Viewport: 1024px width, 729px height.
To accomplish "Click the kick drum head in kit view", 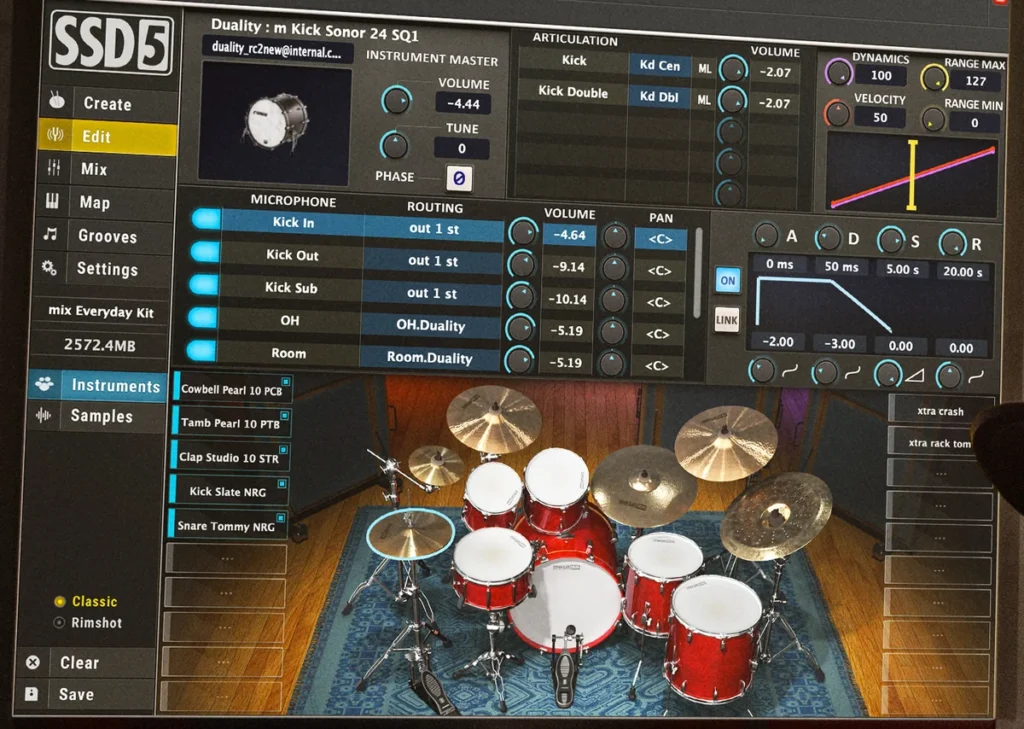I will [x=566, y=604].
